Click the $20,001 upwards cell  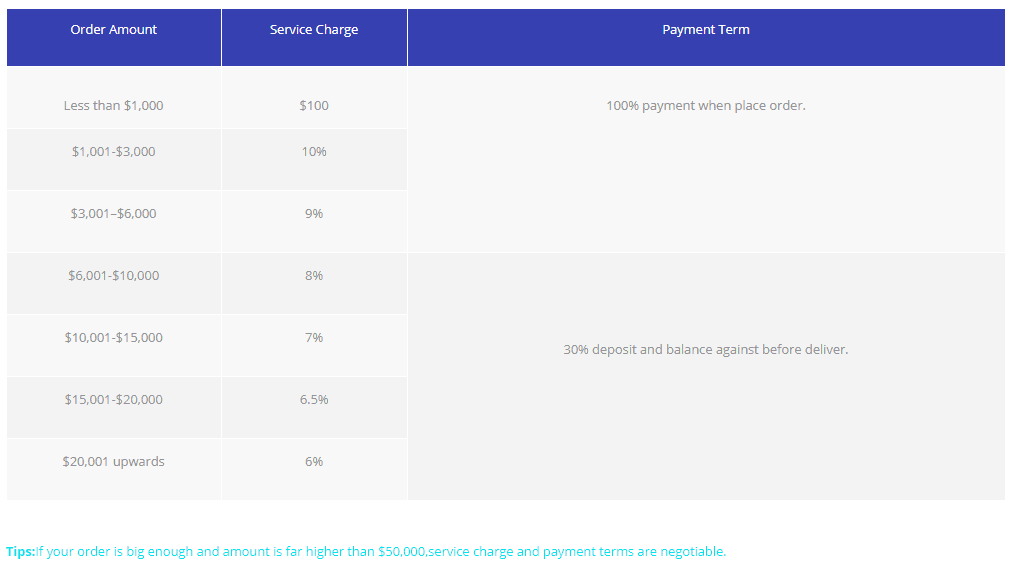(114, 462)
